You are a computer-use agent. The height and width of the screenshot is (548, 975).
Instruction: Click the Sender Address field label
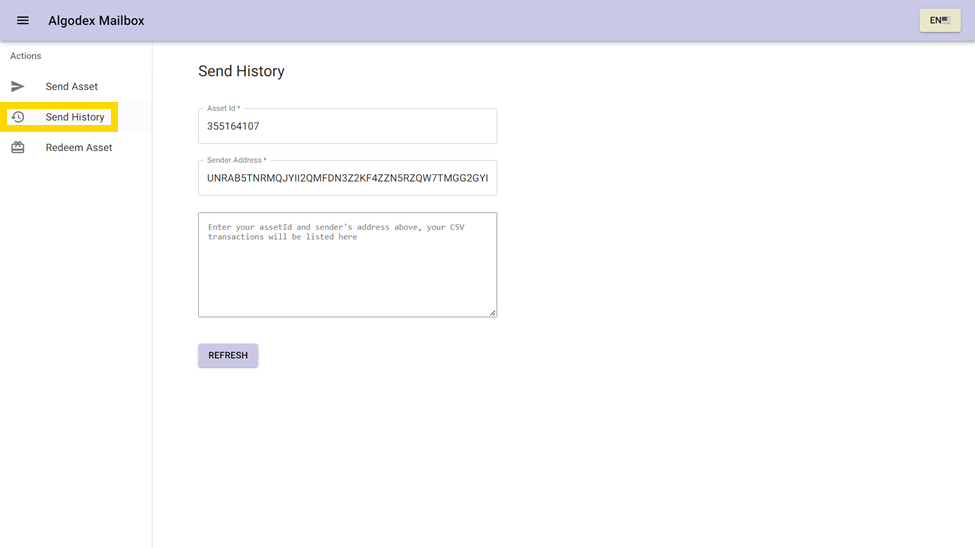pyautogui.click(x=236, y=160)
